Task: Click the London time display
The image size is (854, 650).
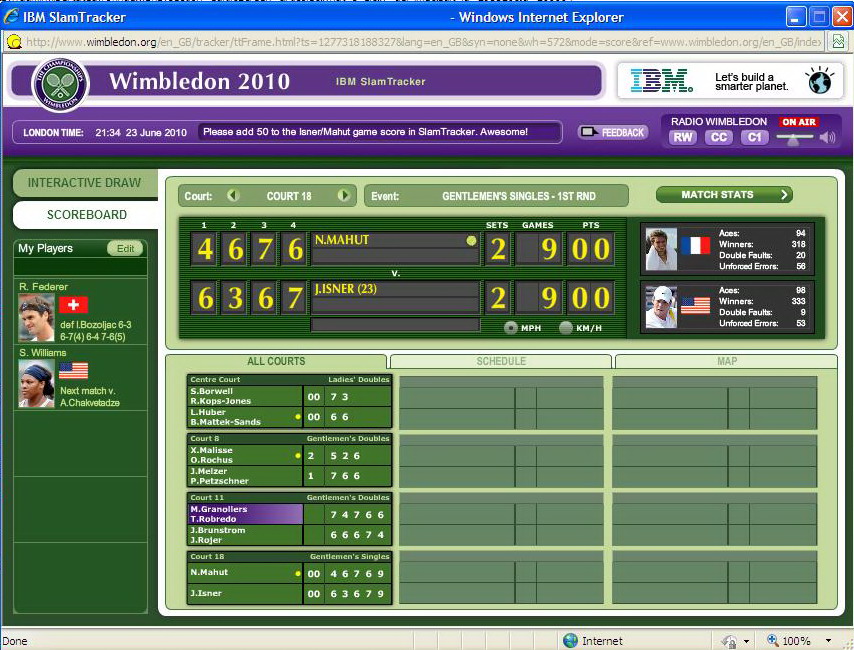Action: point(105,132)
